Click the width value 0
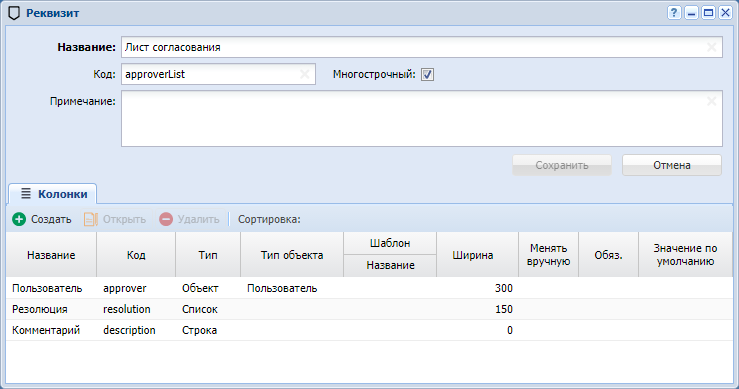 pyautogui.click(x=509, y=330)
